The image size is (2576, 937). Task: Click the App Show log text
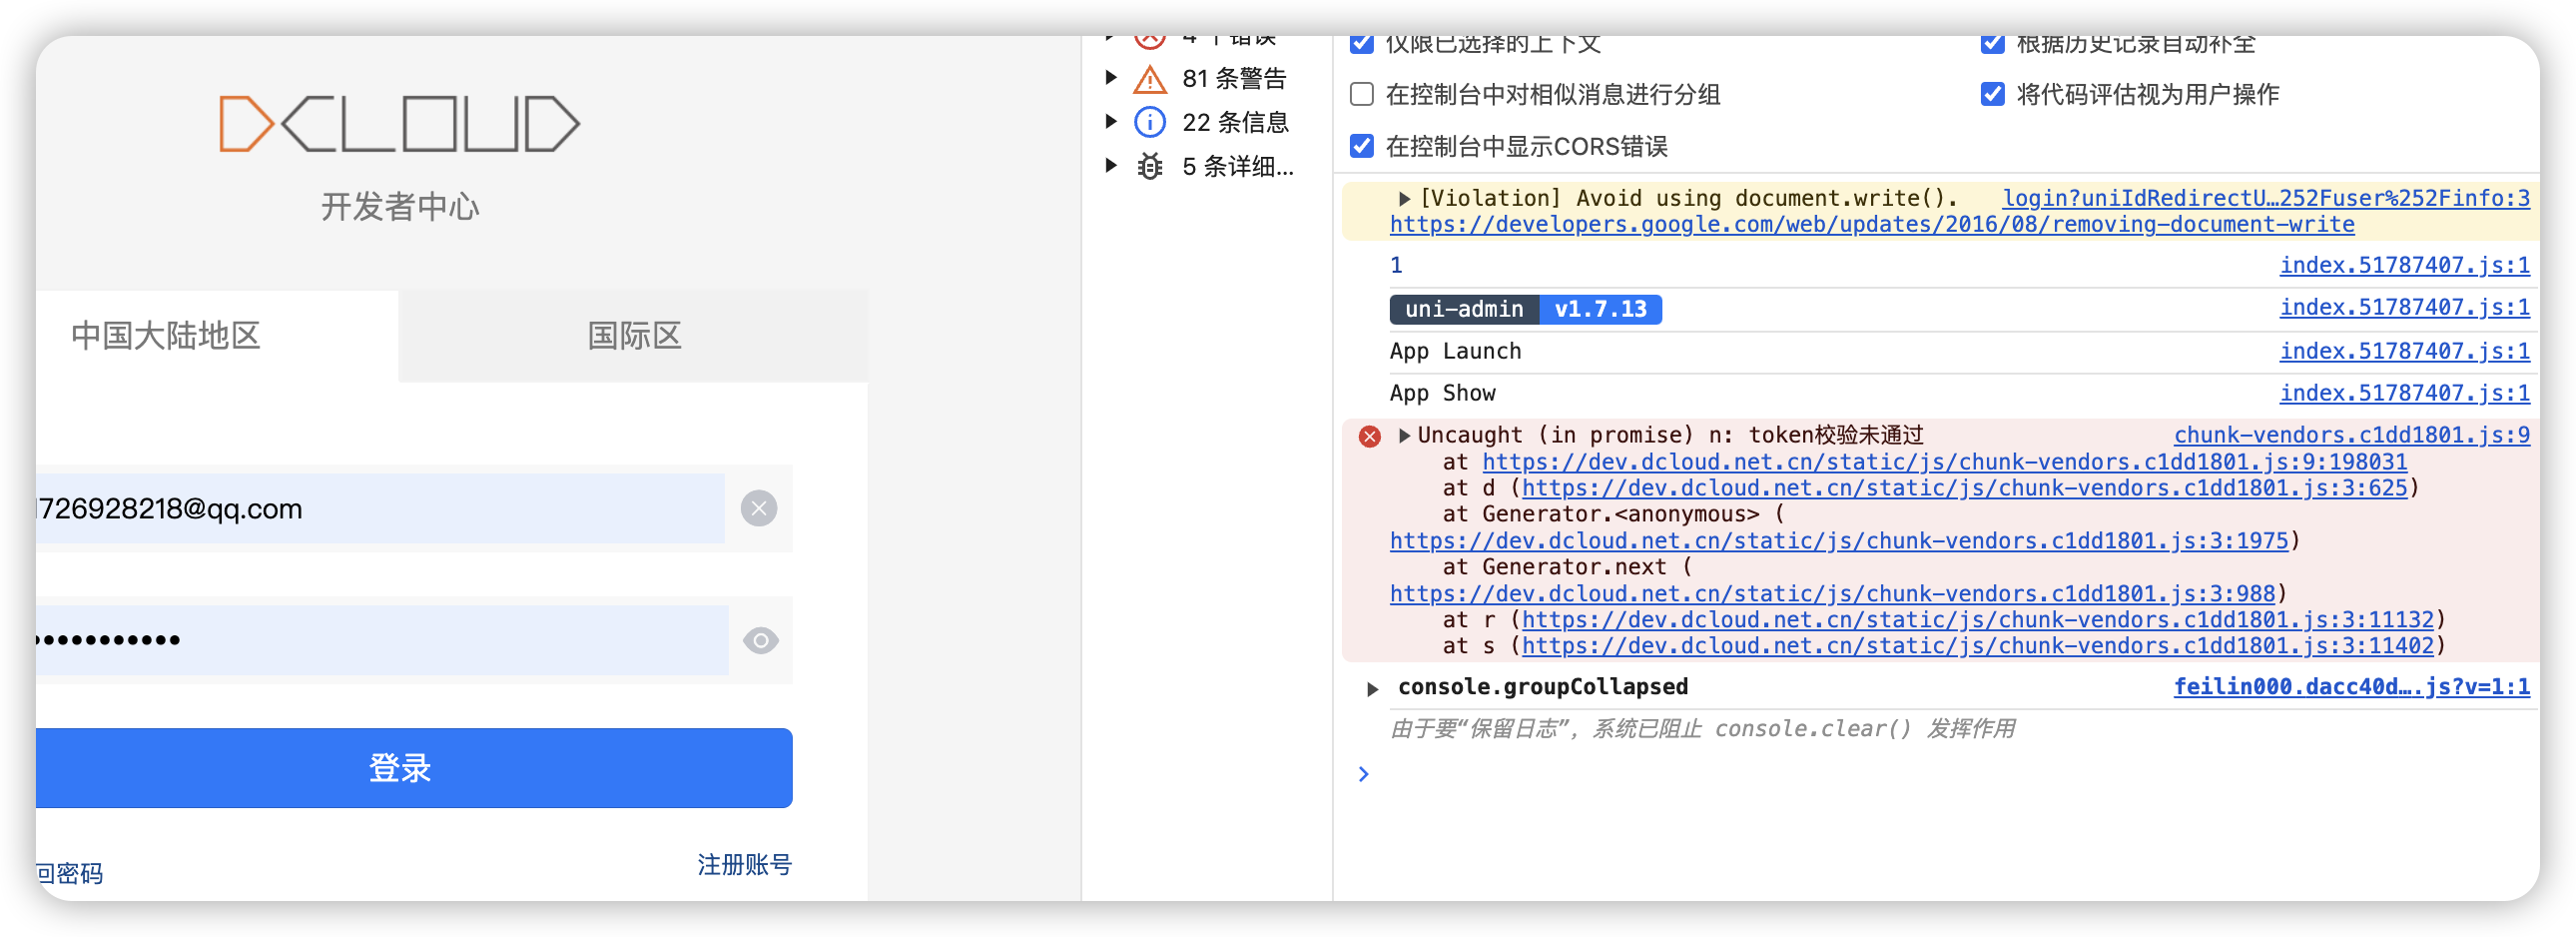1442,393
